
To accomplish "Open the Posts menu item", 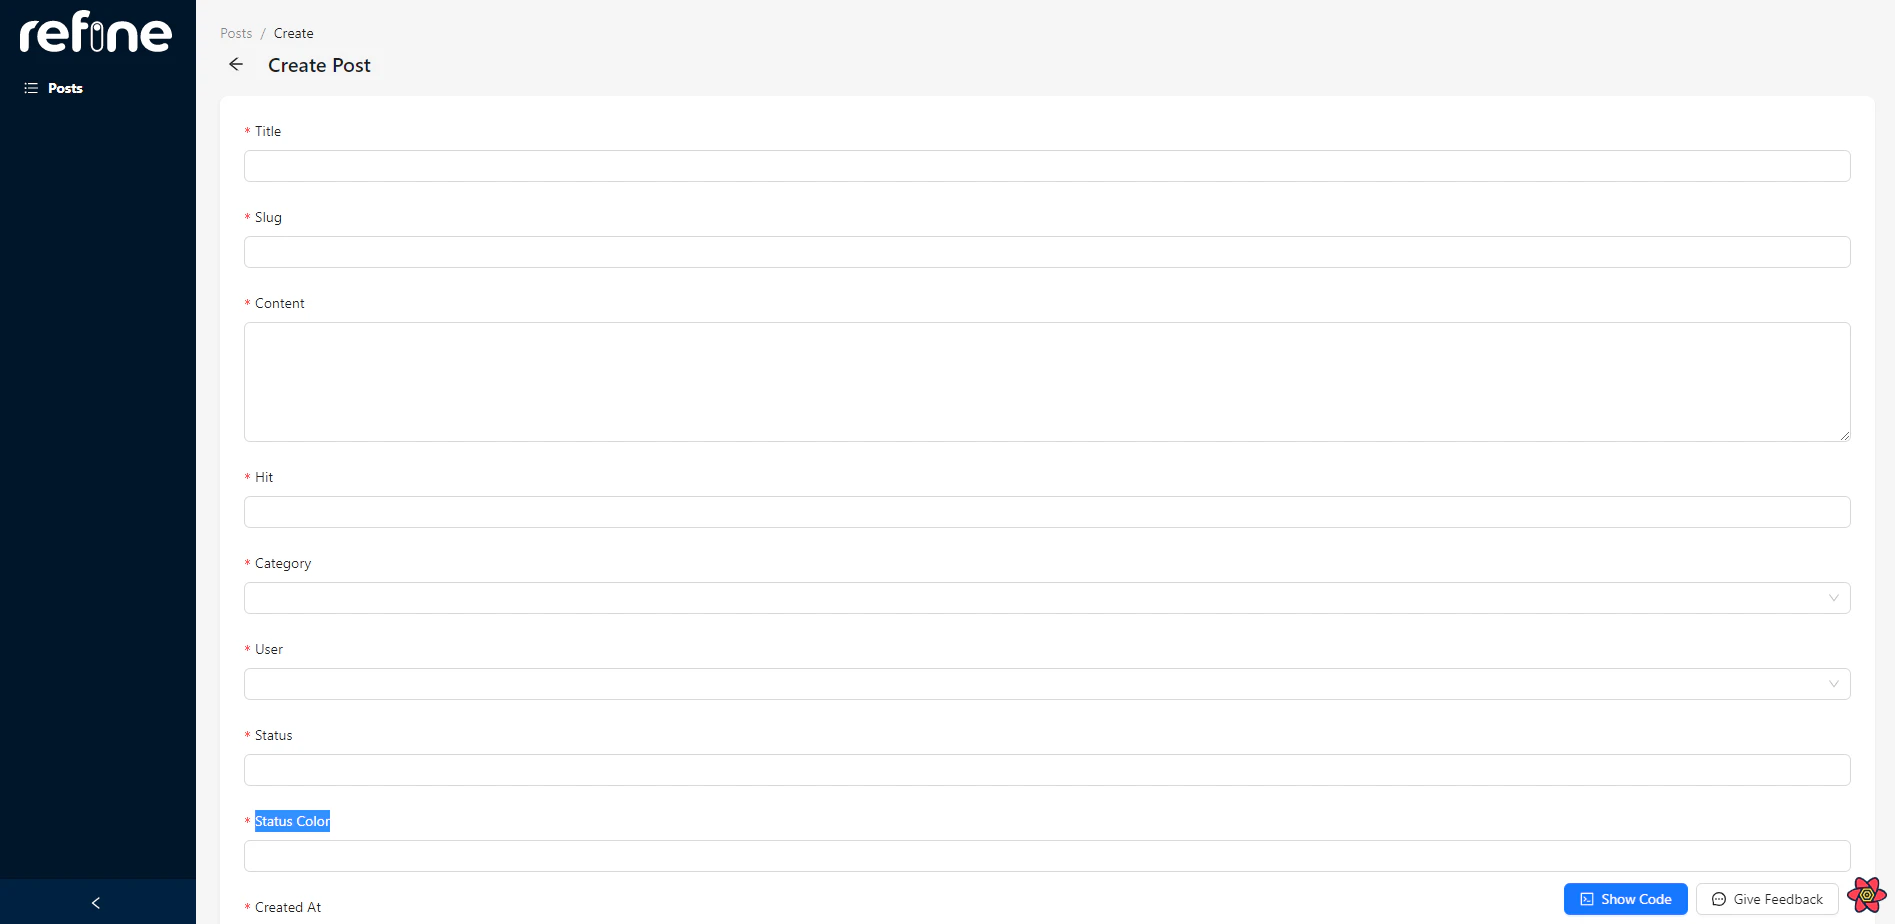I will point(65,88).
